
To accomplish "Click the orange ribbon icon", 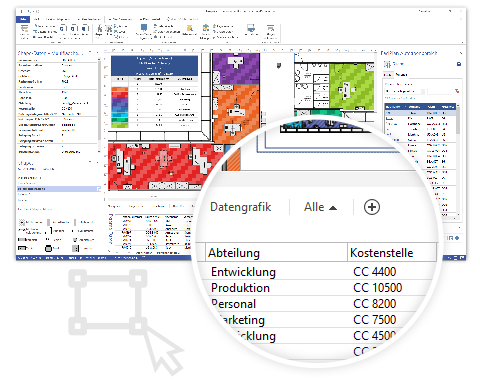I will coord(189,28).
